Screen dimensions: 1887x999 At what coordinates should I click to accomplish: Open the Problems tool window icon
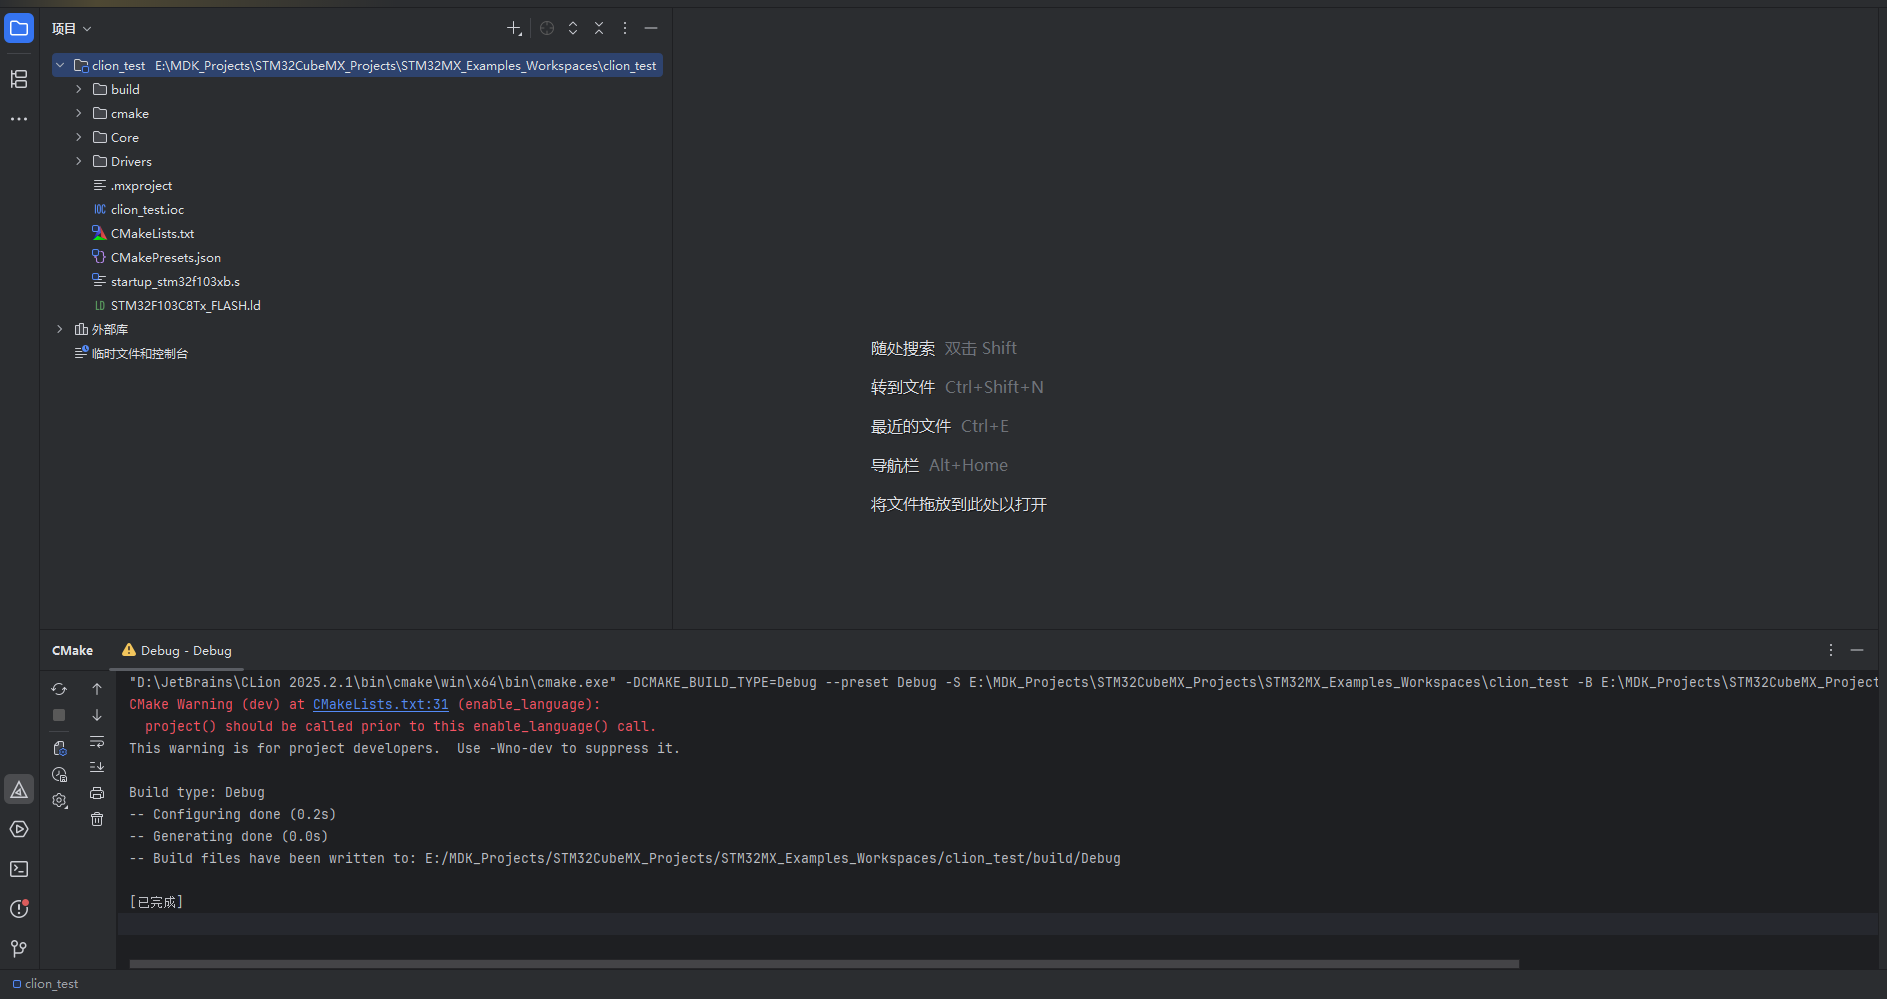pyautogui.click(x=19, y=909)
